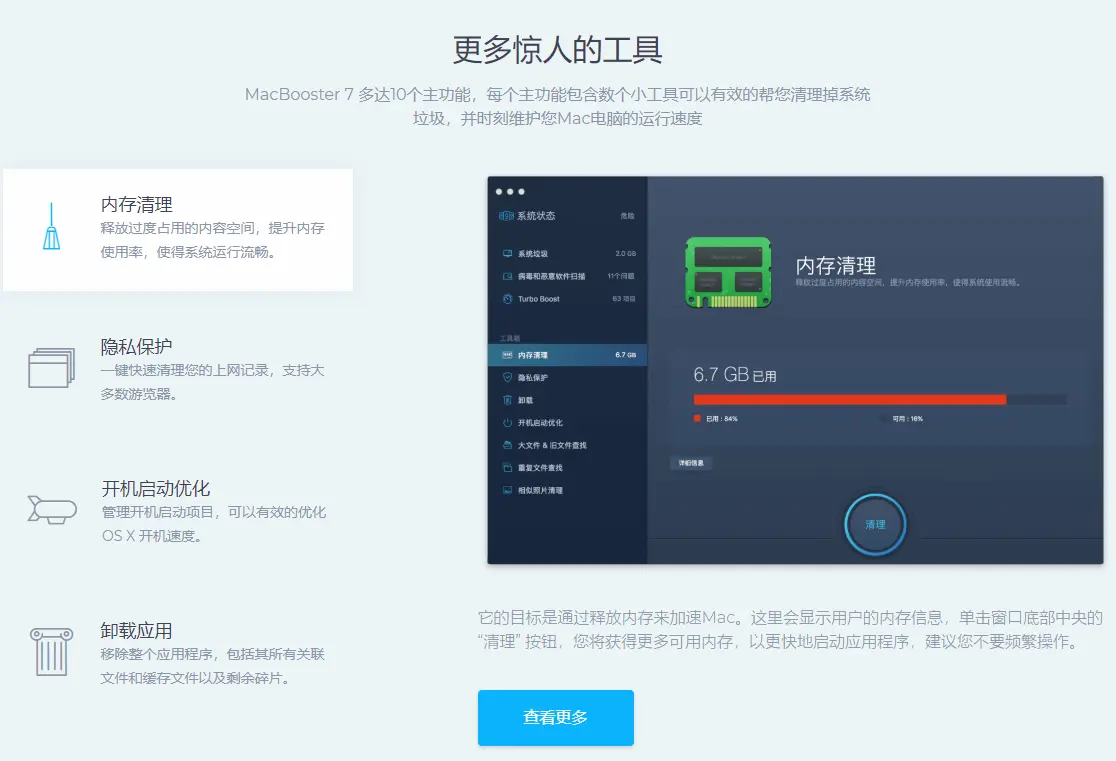Click the trash icon beside sidebar 卸载

(507, 400)
